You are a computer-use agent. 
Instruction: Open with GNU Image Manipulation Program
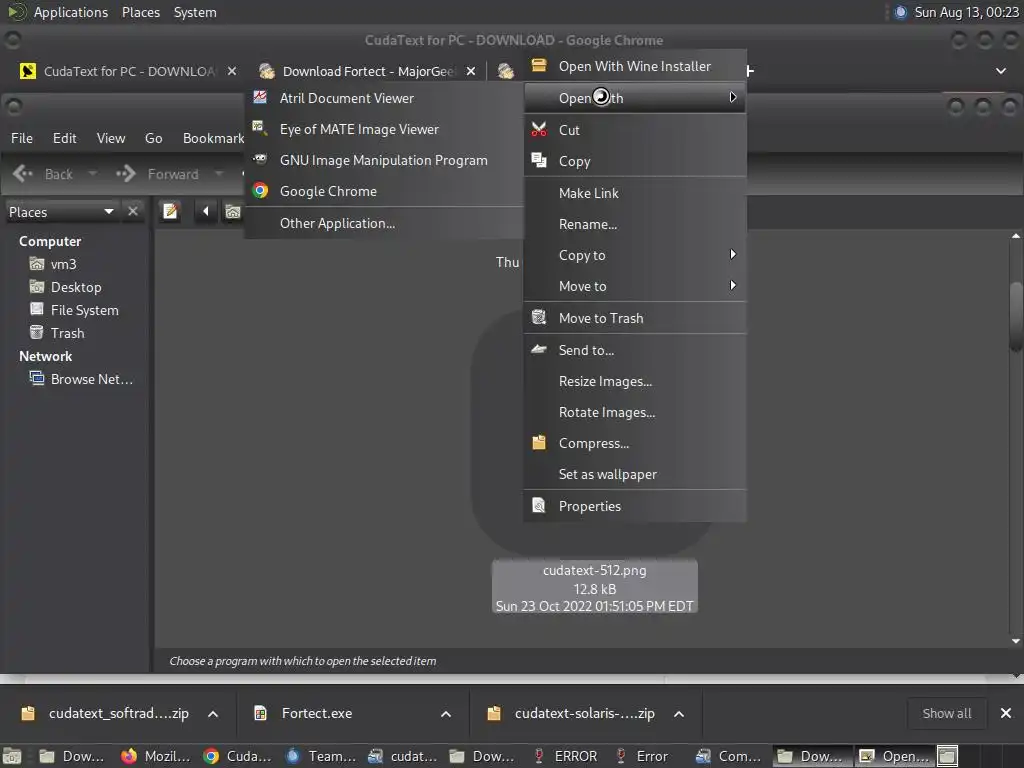click(x=384, y=160)
